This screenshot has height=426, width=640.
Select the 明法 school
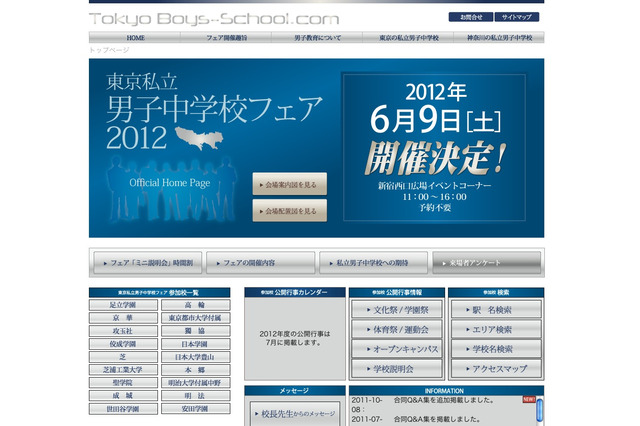(x=196, y=396)
